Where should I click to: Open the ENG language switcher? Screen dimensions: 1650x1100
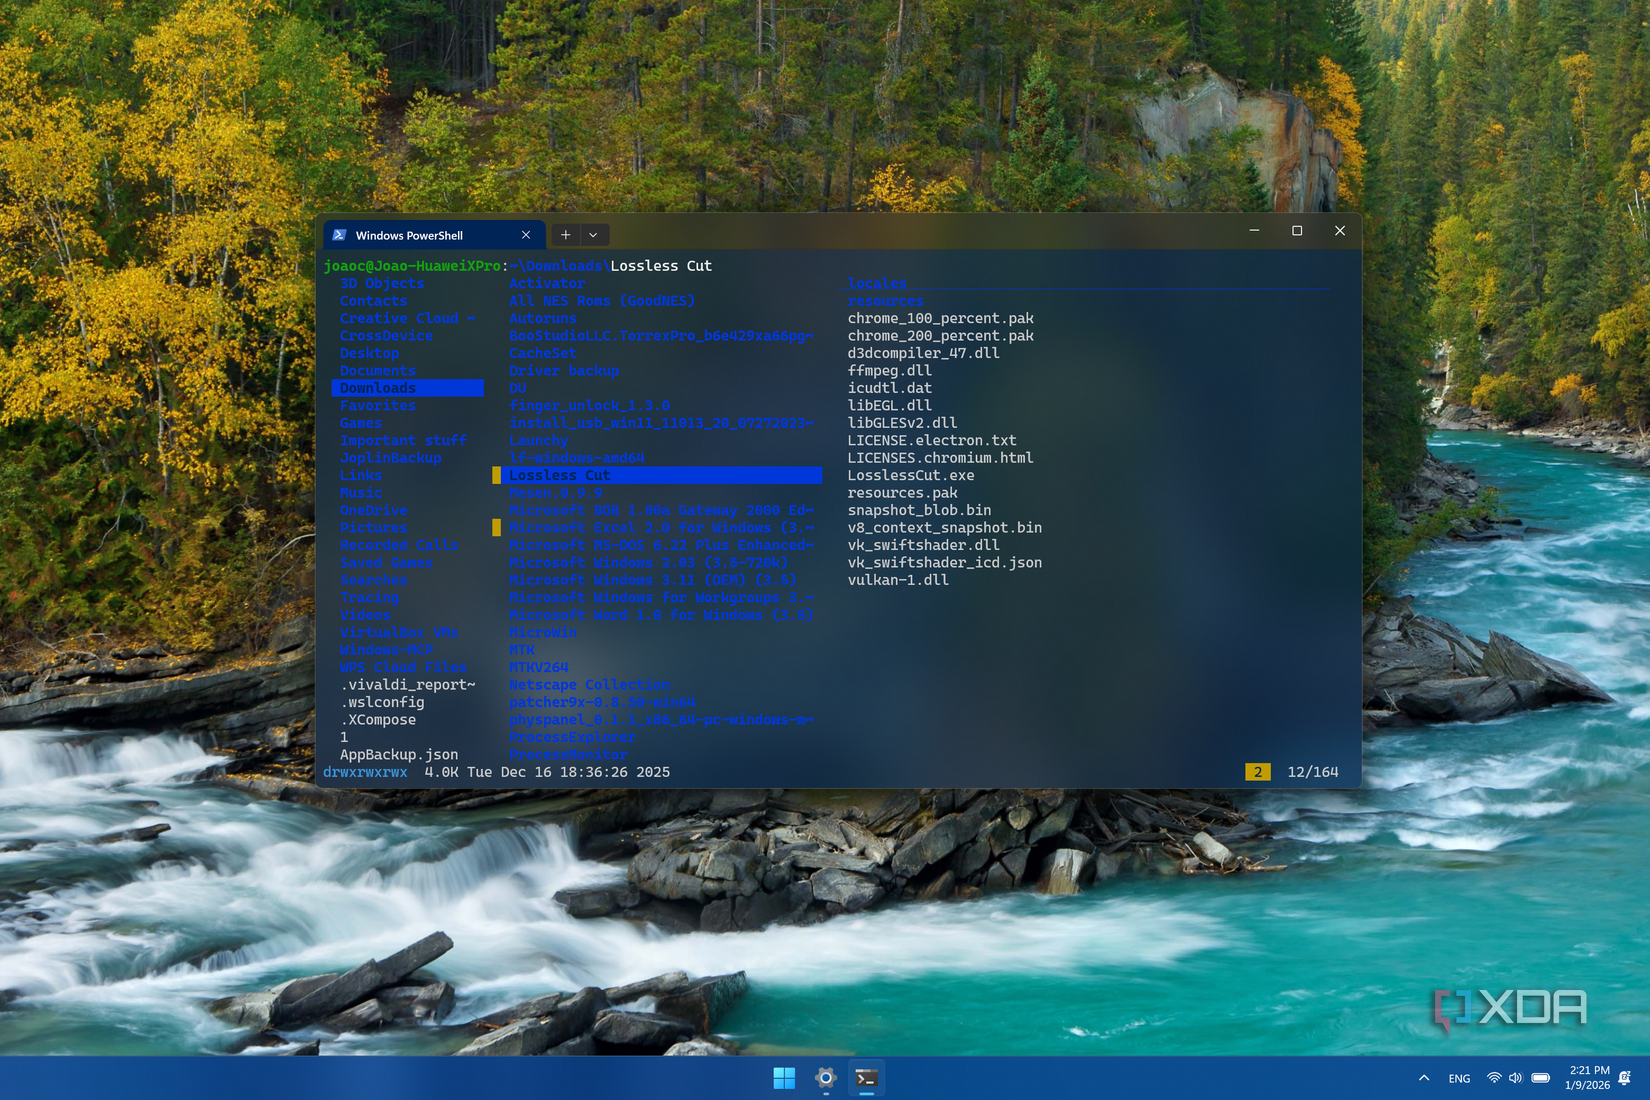1458,1078
